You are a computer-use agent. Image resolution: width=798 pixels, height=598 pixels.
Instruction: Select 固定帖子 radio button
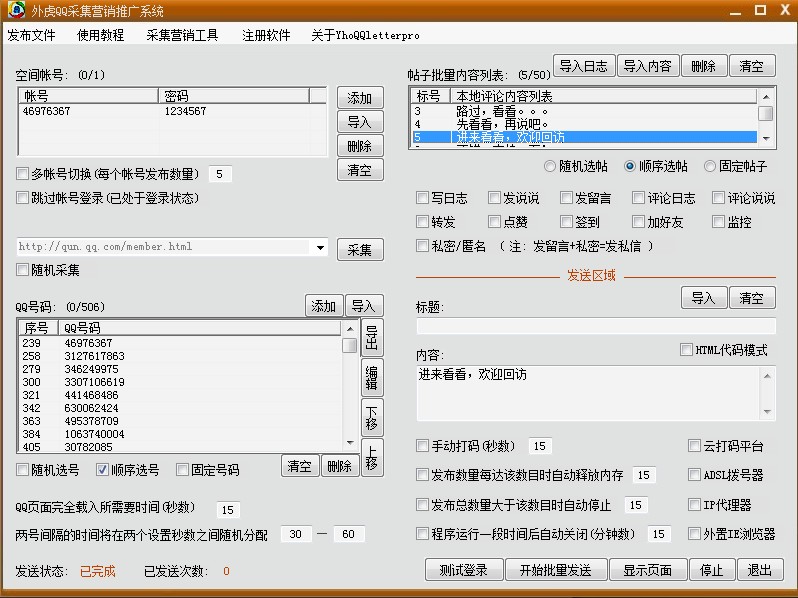pos(709,166)
